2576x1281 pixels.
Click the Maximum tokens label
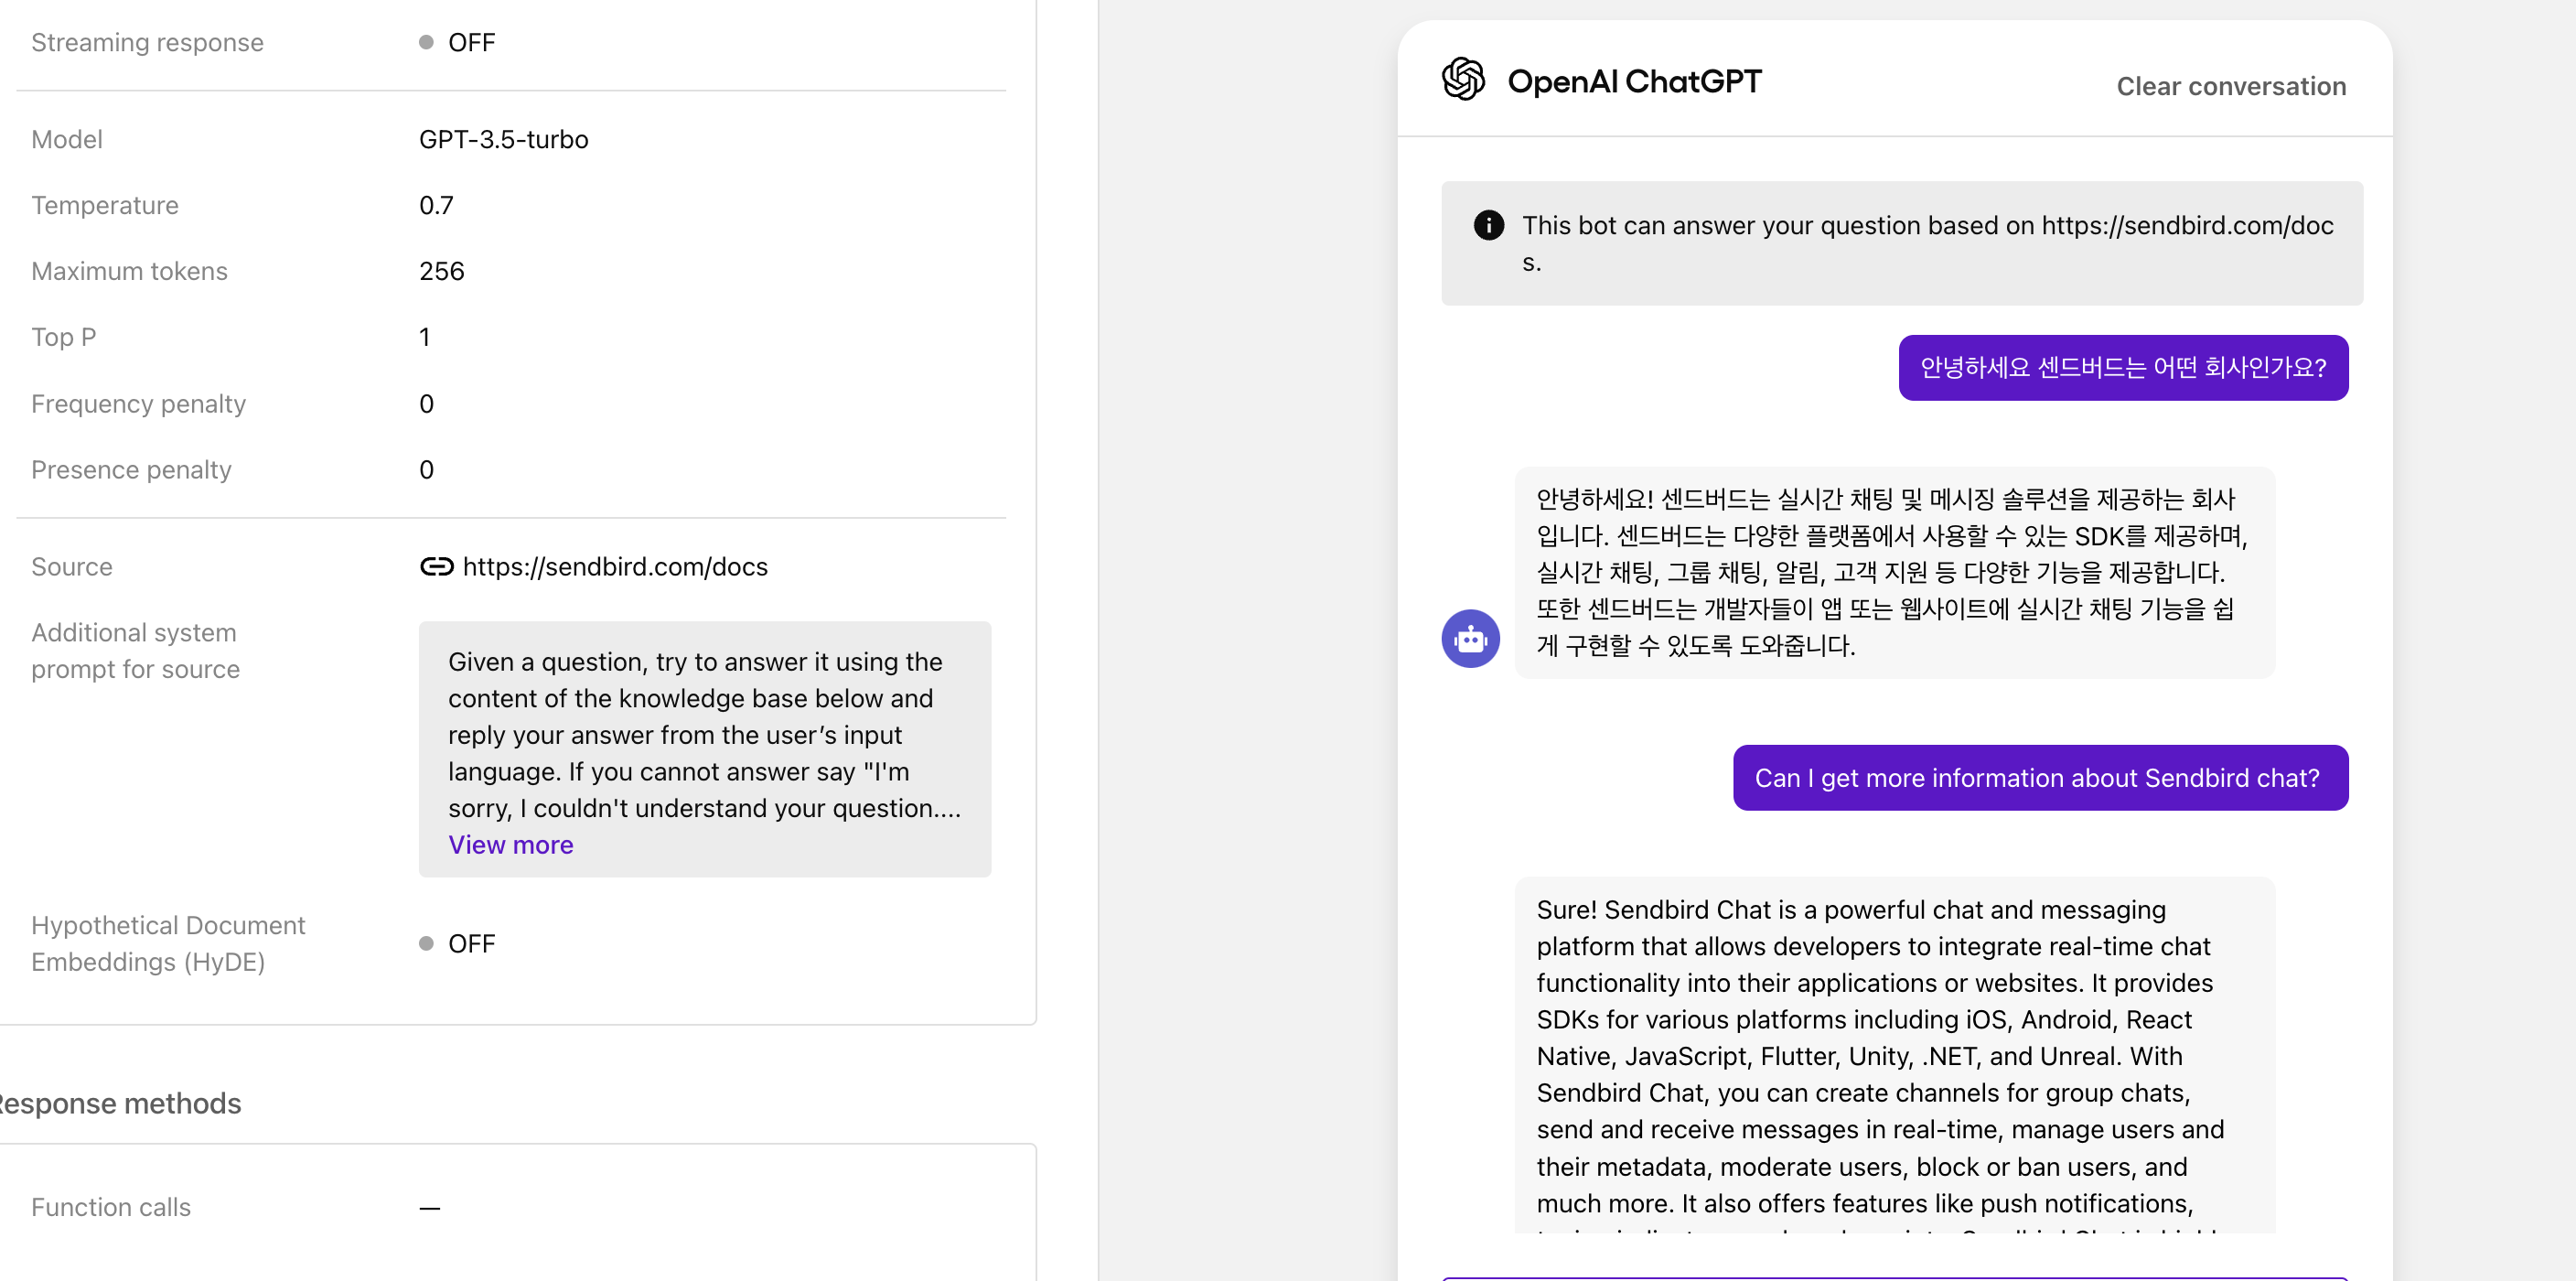[129, 271]
